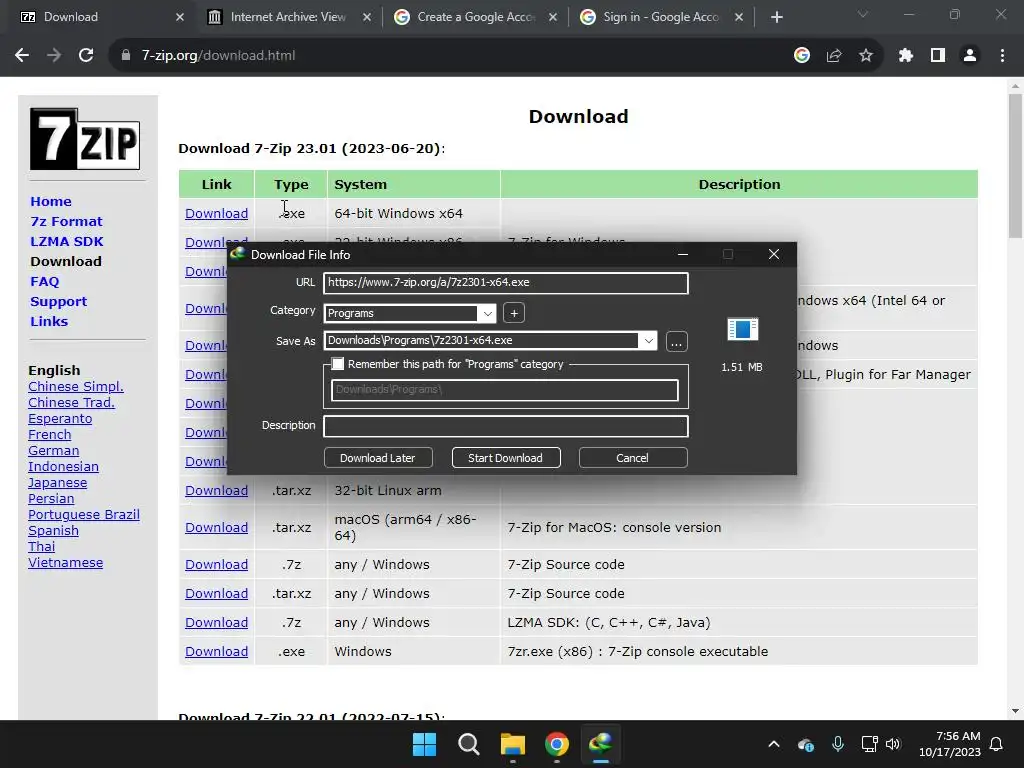Open the clock and date panel

click(x=950, y=744)
